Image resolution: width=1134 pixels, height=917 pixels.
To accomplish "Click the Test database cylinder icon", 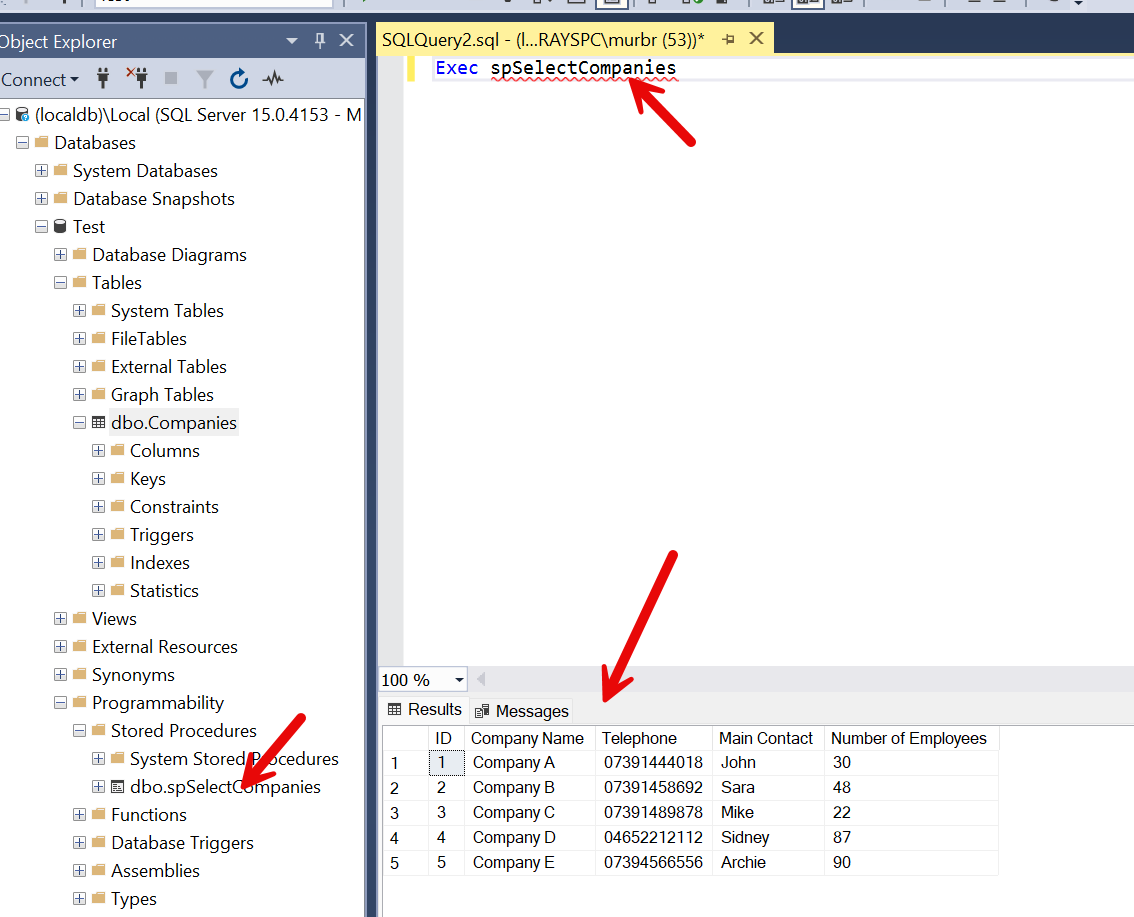I will [60, 226].
